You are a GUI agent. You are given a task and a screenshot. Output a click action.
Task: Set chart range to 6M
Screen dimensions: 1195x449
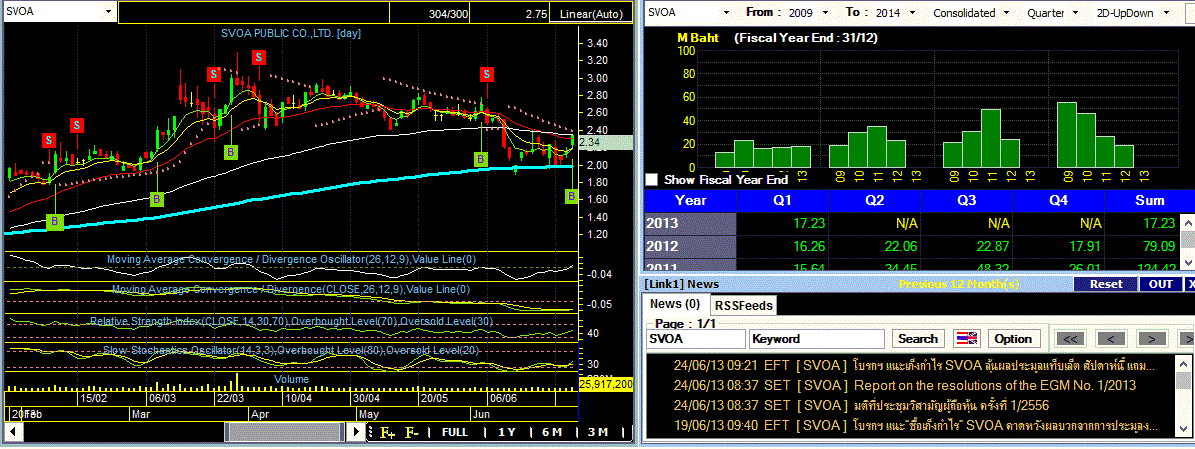click(552, 432)
